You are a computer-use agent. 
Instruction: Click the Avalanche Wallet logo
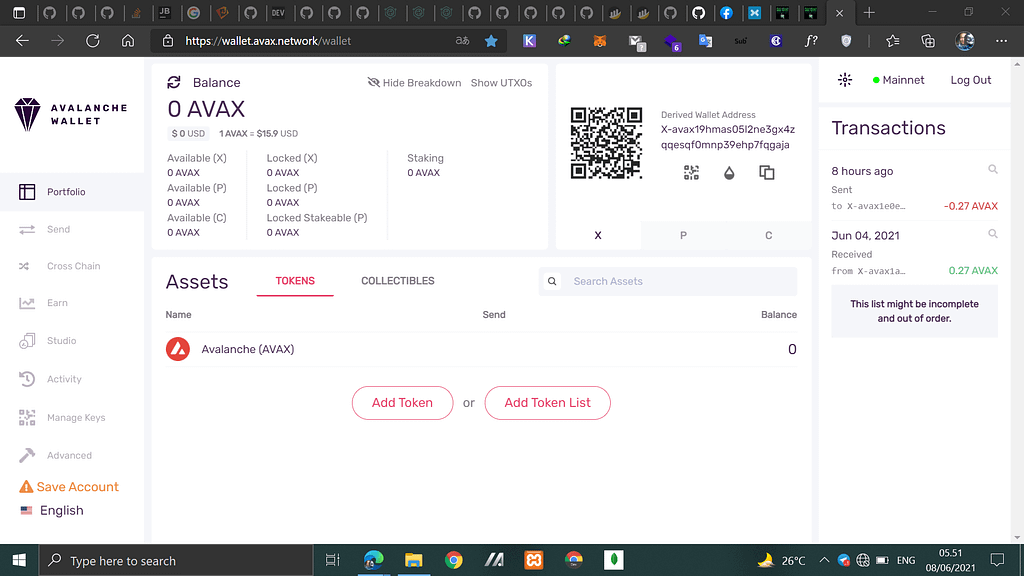[x=71, y=115]
